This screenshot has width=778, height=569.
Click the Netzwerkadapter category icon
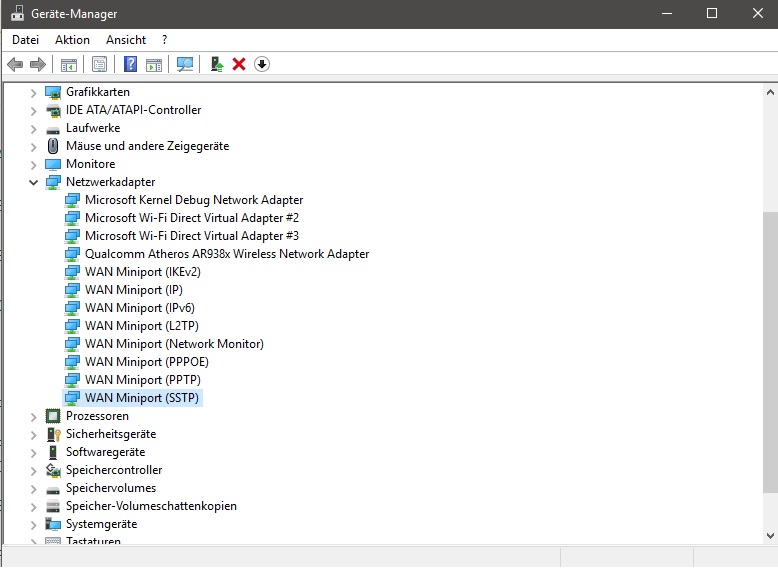[53, 183]
